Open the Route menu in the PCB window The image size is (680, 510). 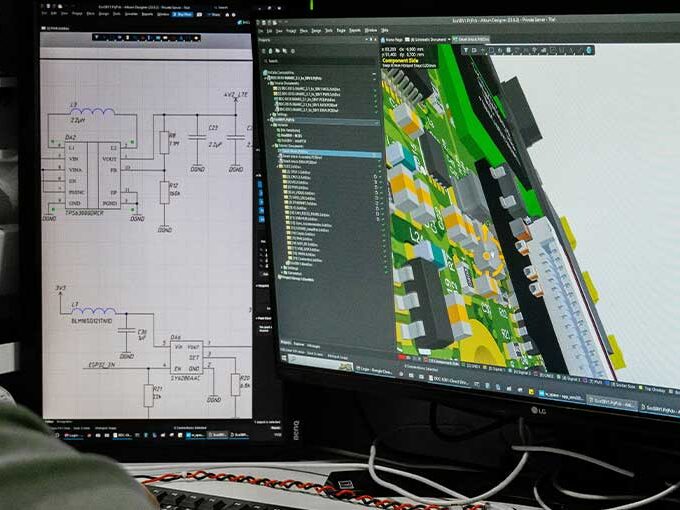tap(341, 31)
